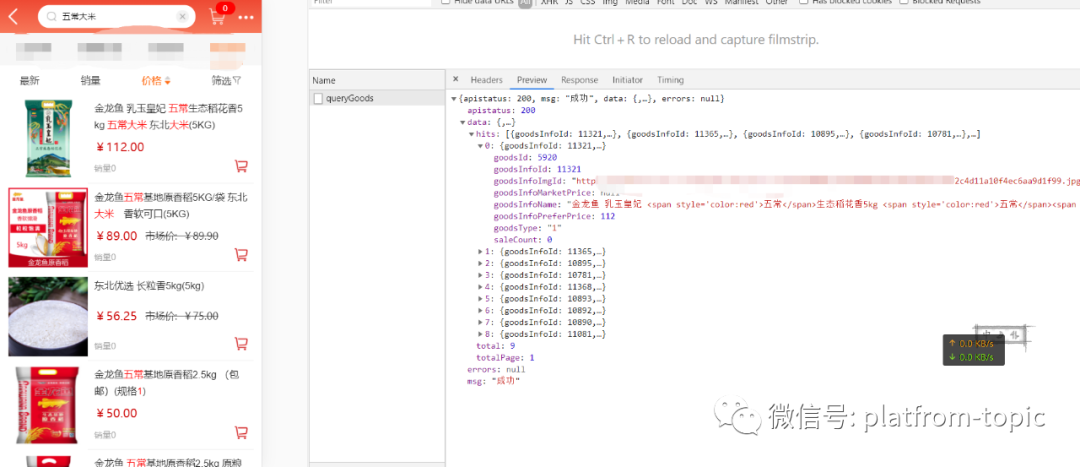Open product title 东北优选 长粒香5kg
The image size is (1080, 467).
149,286
